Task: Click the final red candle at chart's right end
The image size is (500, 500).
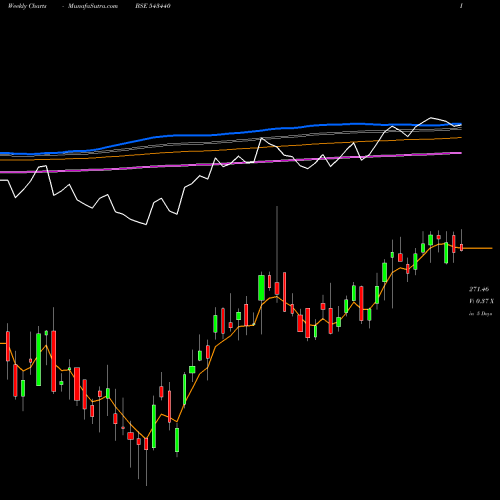Action: [x=462, y=247]
